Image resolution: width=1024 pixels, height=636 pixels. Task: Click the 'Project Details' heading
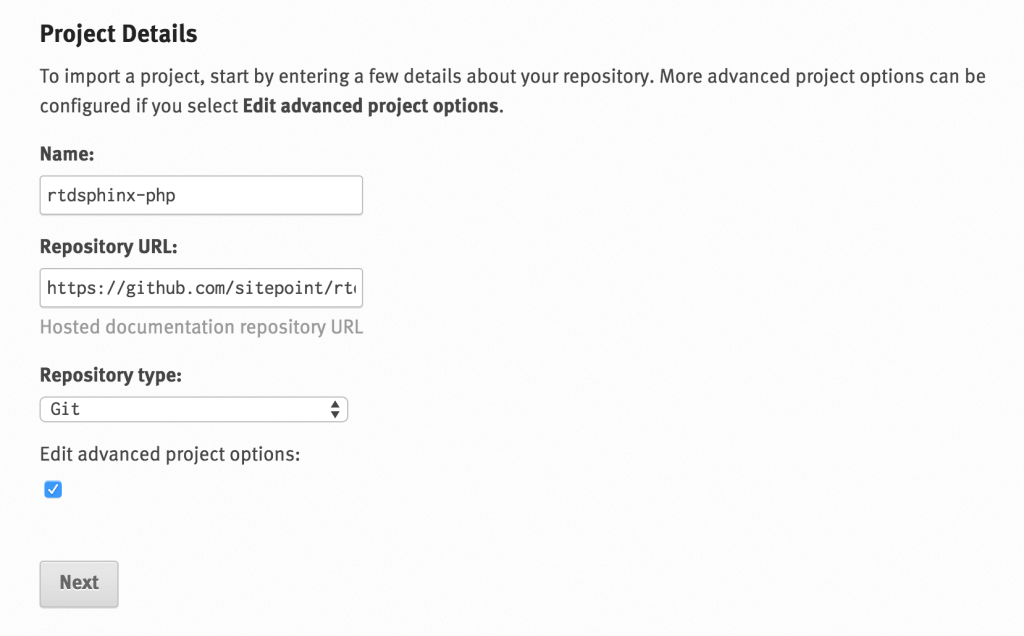pos(118,34)
